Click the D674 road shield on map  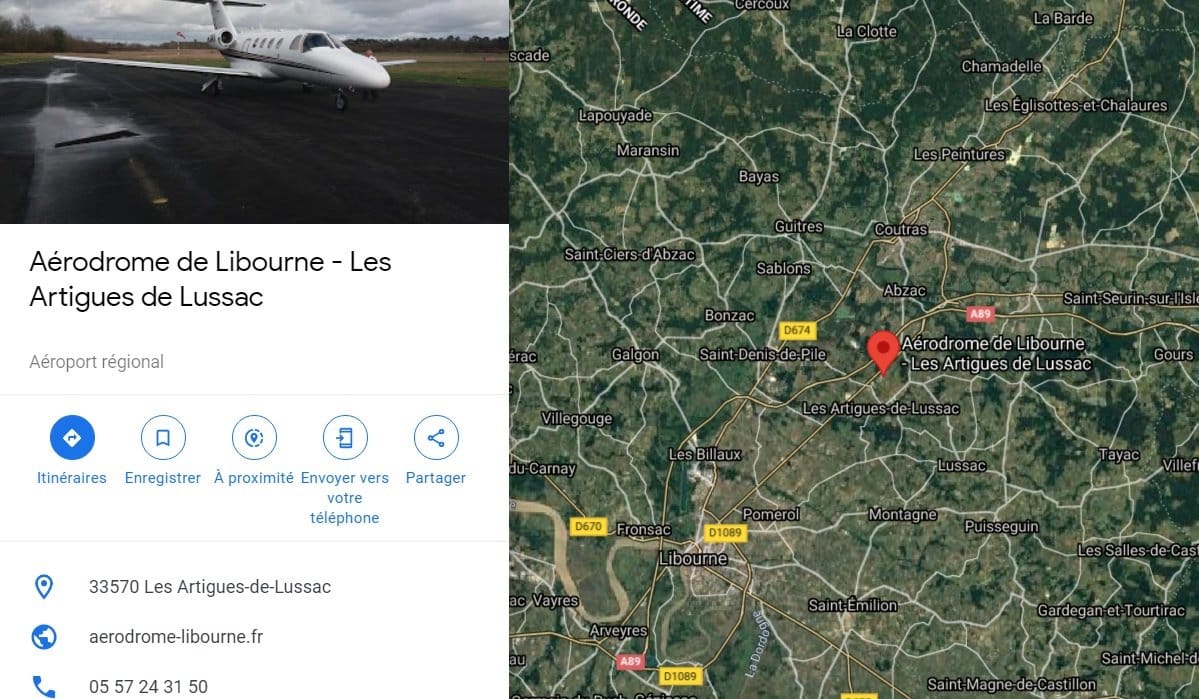click(x=798, y=330)
